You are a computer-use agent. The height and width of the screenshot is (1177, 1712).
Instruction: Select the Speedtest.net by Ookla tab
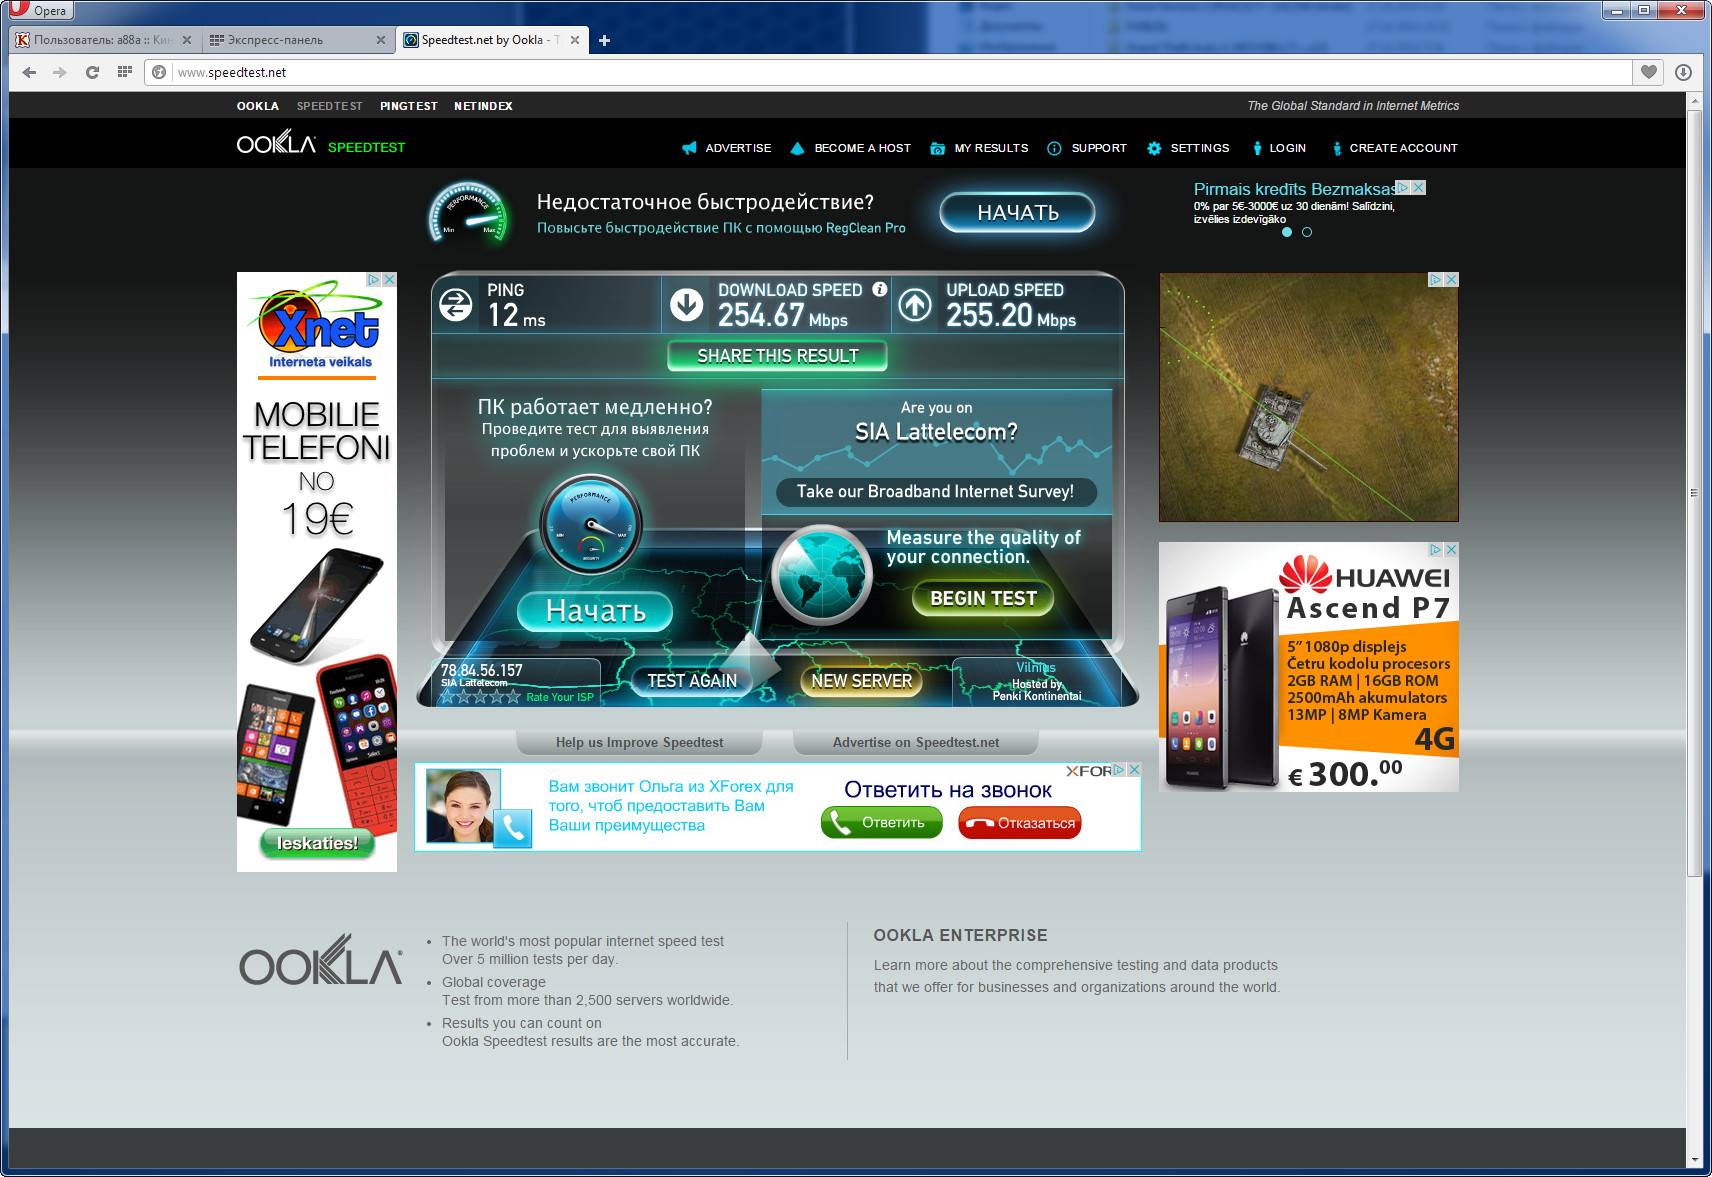[490, 40]
